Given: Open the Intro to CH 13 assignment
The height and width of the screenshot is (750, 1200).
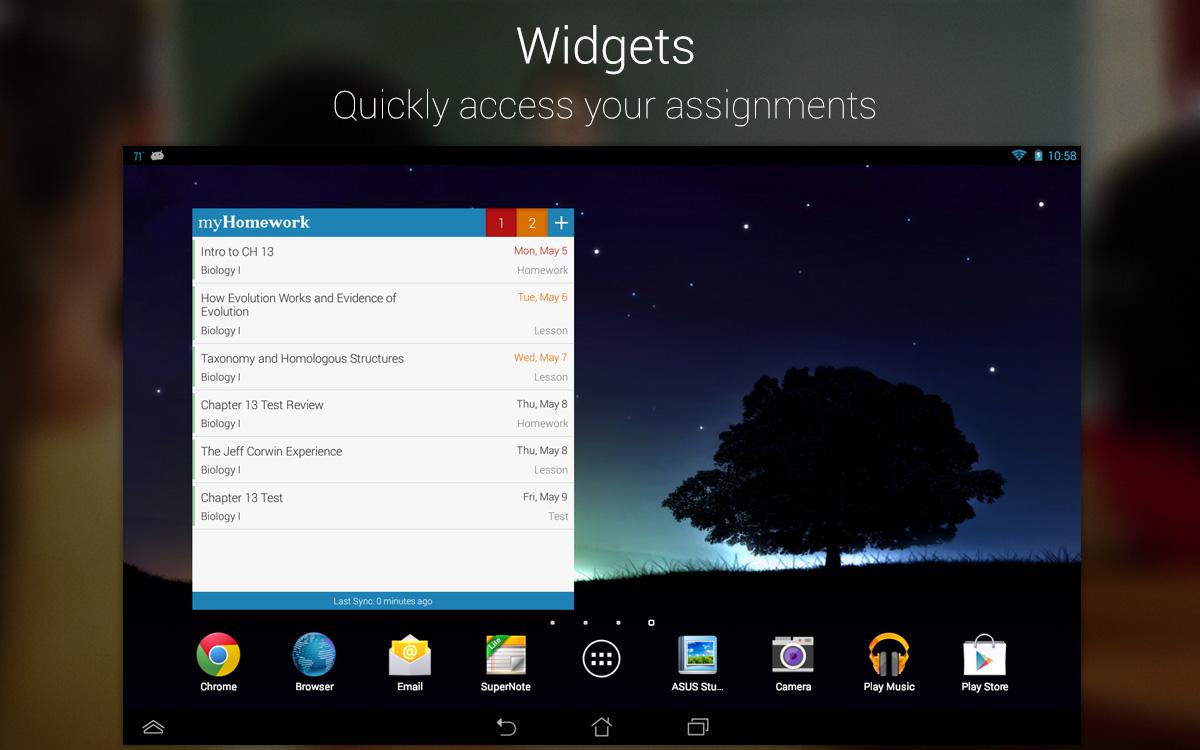Looking at the screenshot, I should click(383, 260).
